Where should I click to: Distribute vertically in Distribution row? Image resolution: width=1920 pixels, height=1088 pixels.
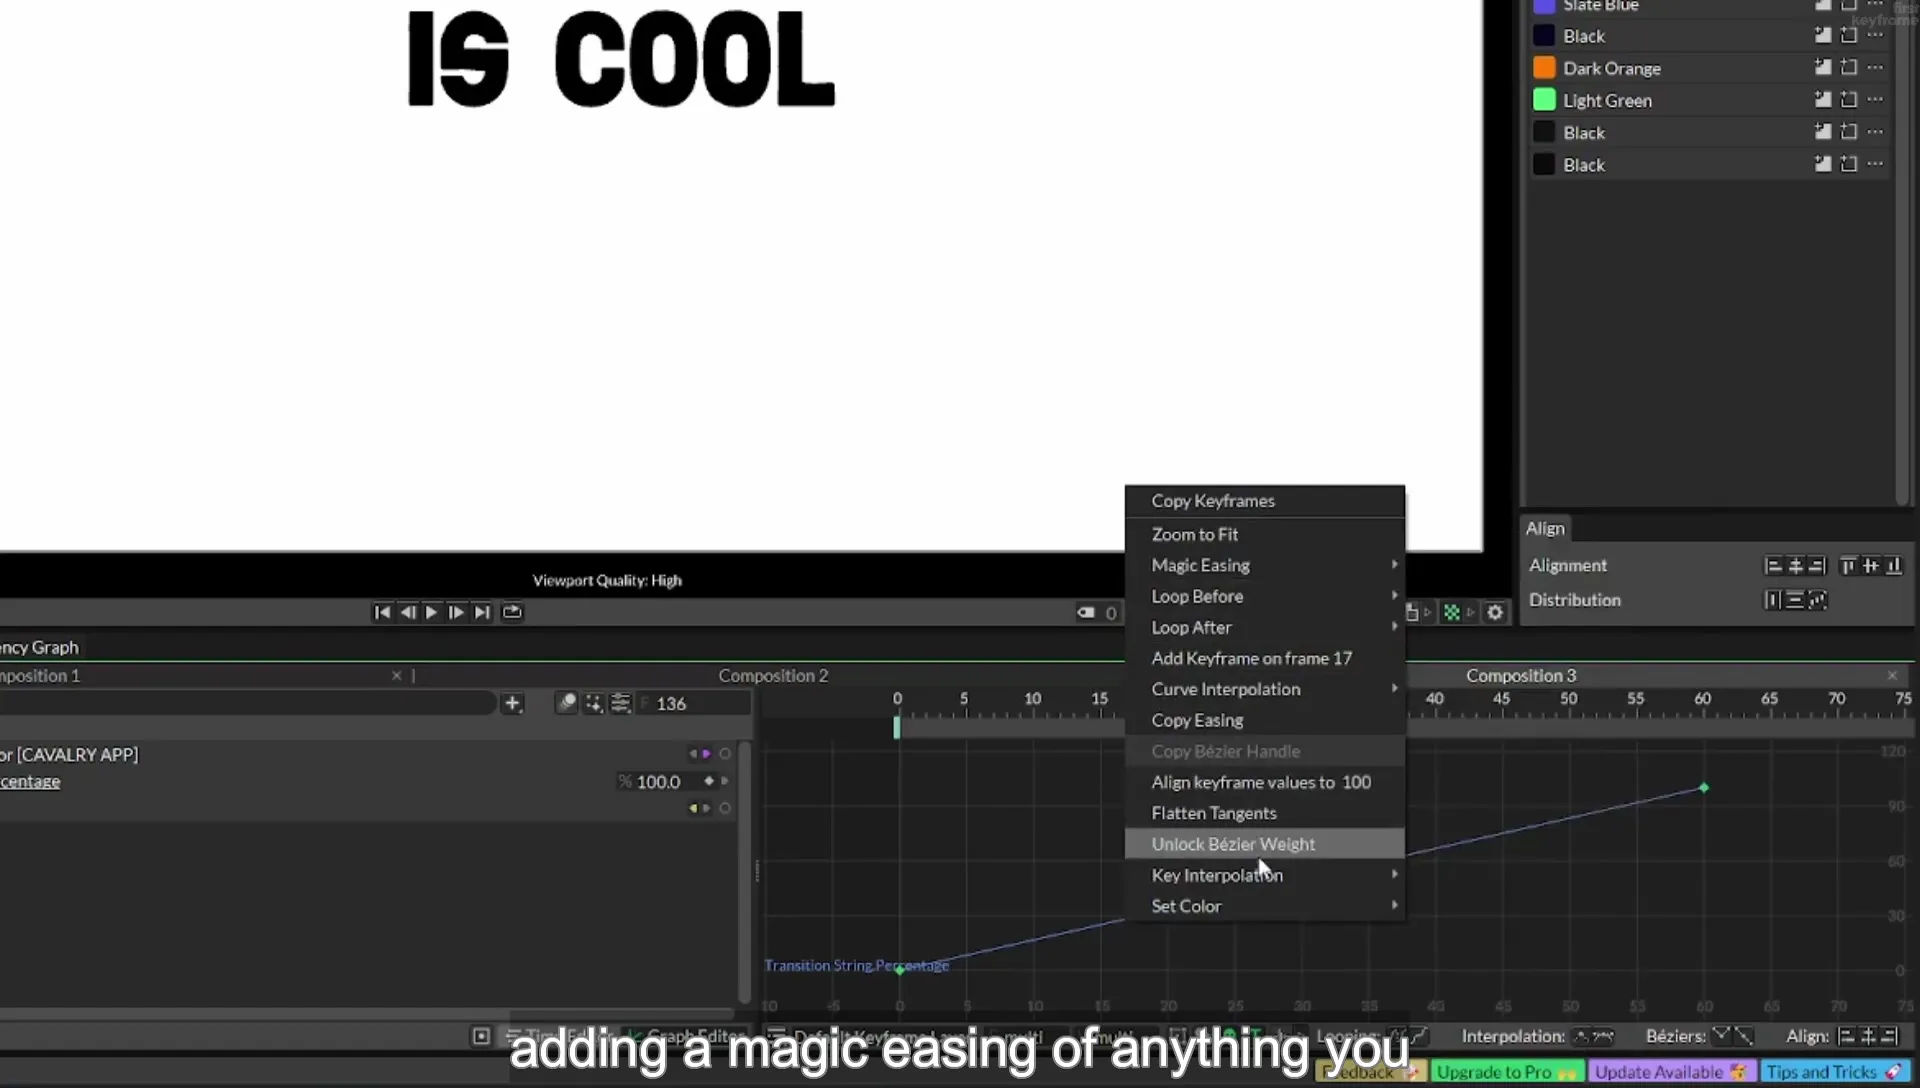1795,600
